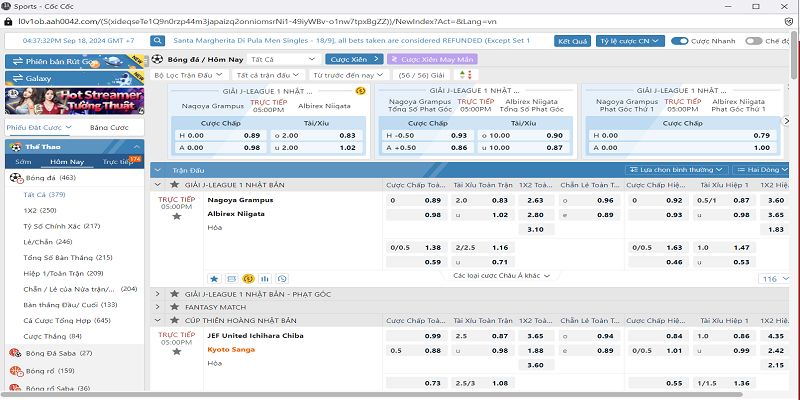800x400 pixels.
Task: Open the Hai Dòng layout dropdown
Action: click(x=761, y=169)
